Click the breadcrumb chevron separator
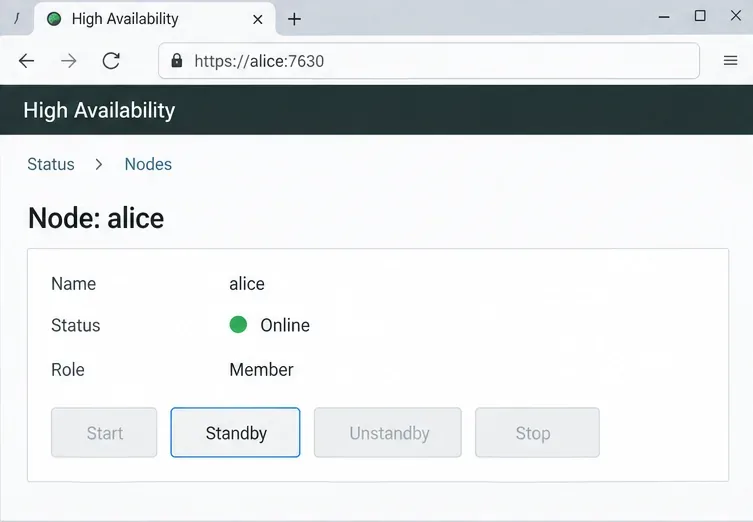Image resolution: width=753 pixels, height=522 pixels. pos(99,165)
